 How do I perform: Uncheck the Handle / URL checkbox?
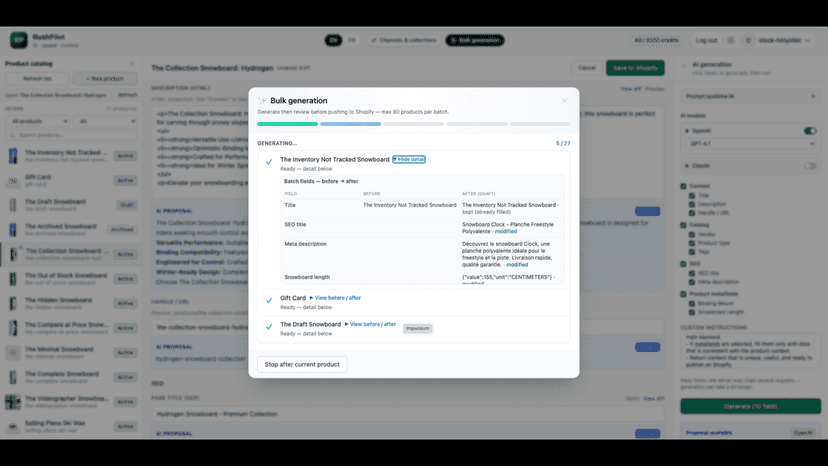pyautogui.click(x=692, y=213)
